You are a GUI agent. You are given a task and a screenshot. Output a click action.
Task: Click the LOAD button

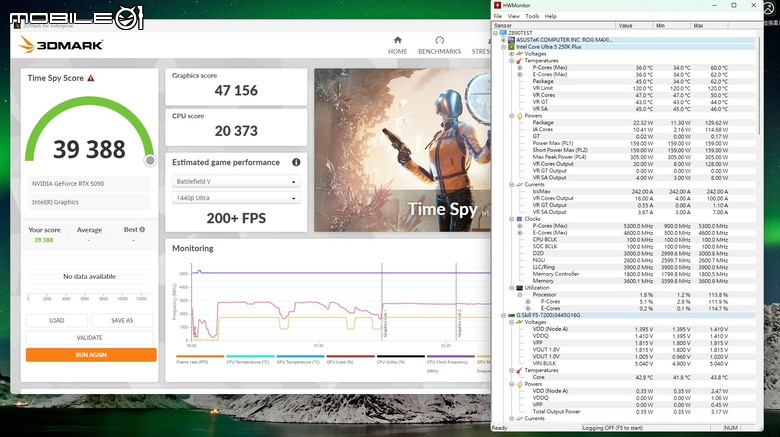pos(57,321)
